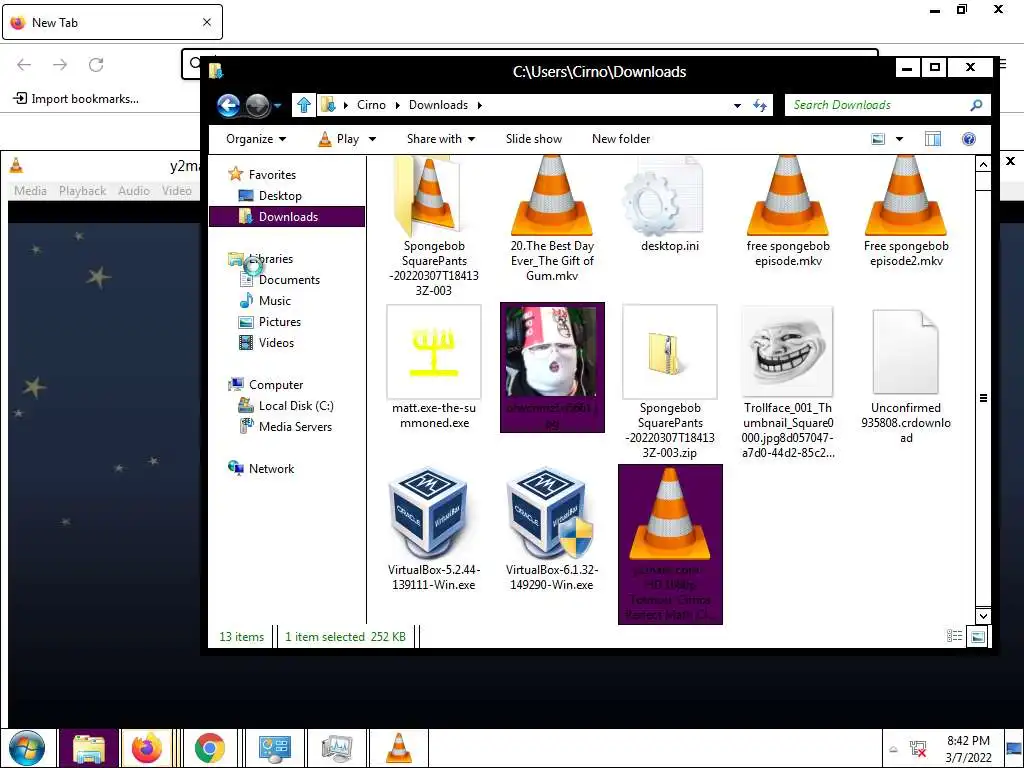Select the masked person image thumbnail
1024x768 pixels.
pos(552,351)
